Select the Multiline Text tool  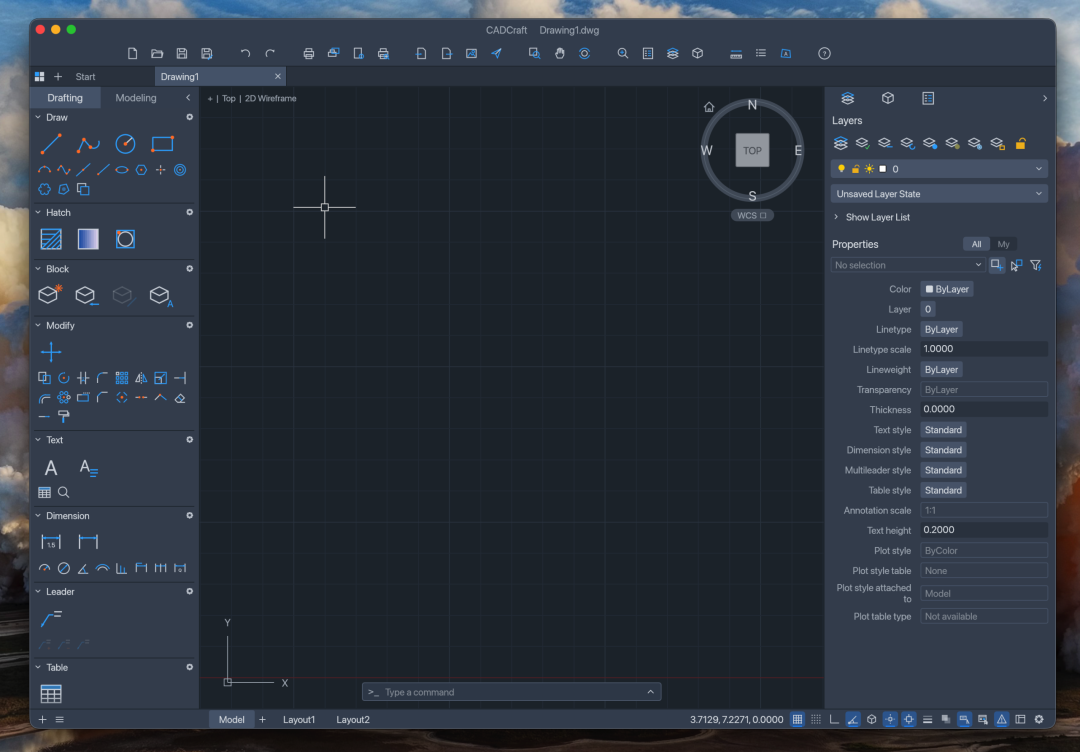pyautogui.click(x=88, y=468)
